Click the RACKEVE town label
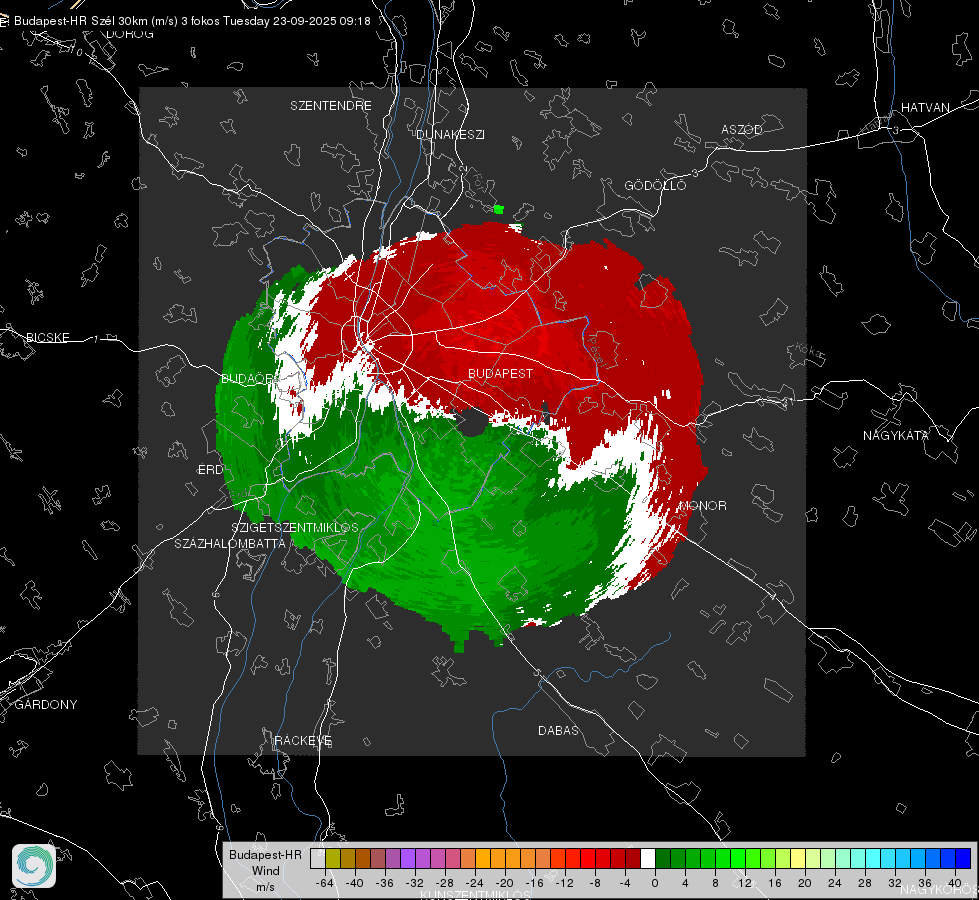Screen dimensions: 979x900 [x=303, y=740]
